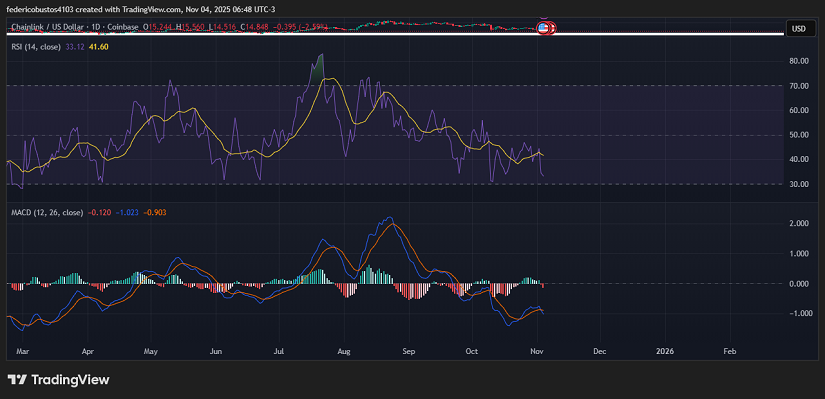Click the Jun label on time axis
The image size is (825, 399).
216,351
